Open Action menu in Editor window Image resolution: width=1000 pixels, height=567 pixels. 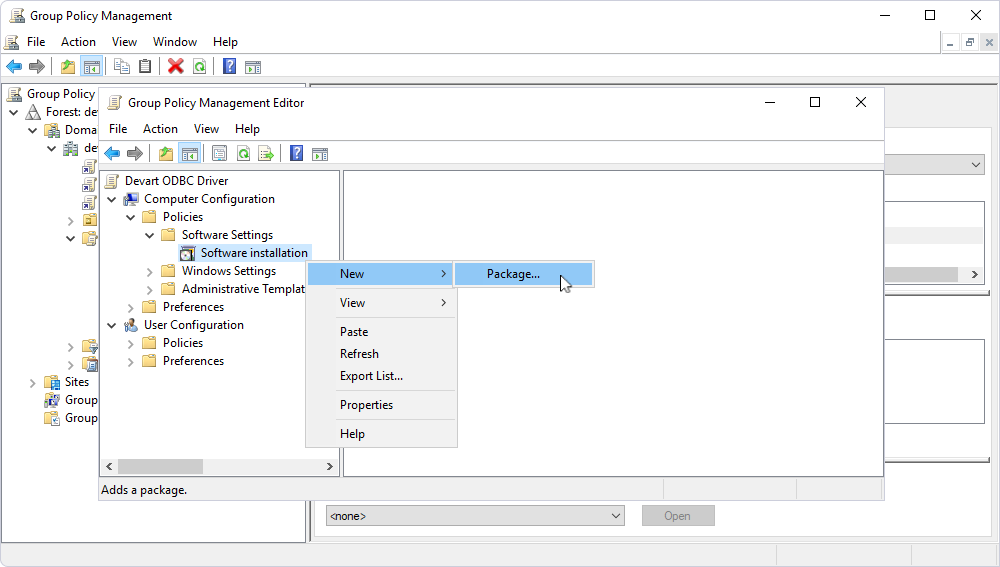[x=160, y=129]
